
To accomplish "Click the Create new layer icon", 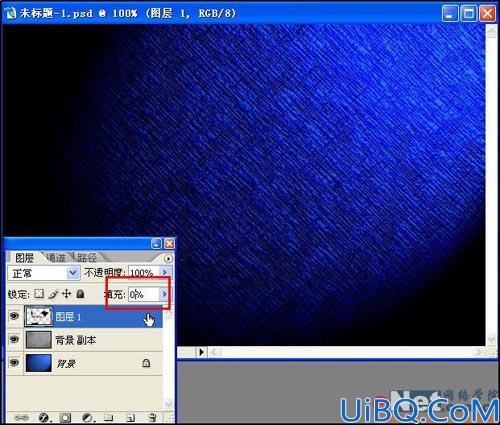I will click(x=130, y=417).
